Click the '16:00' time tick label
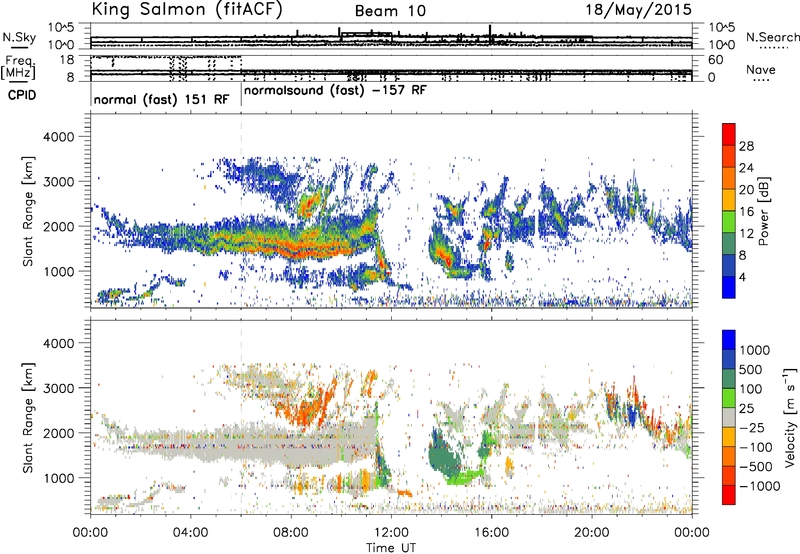 (x=491, y=533)
